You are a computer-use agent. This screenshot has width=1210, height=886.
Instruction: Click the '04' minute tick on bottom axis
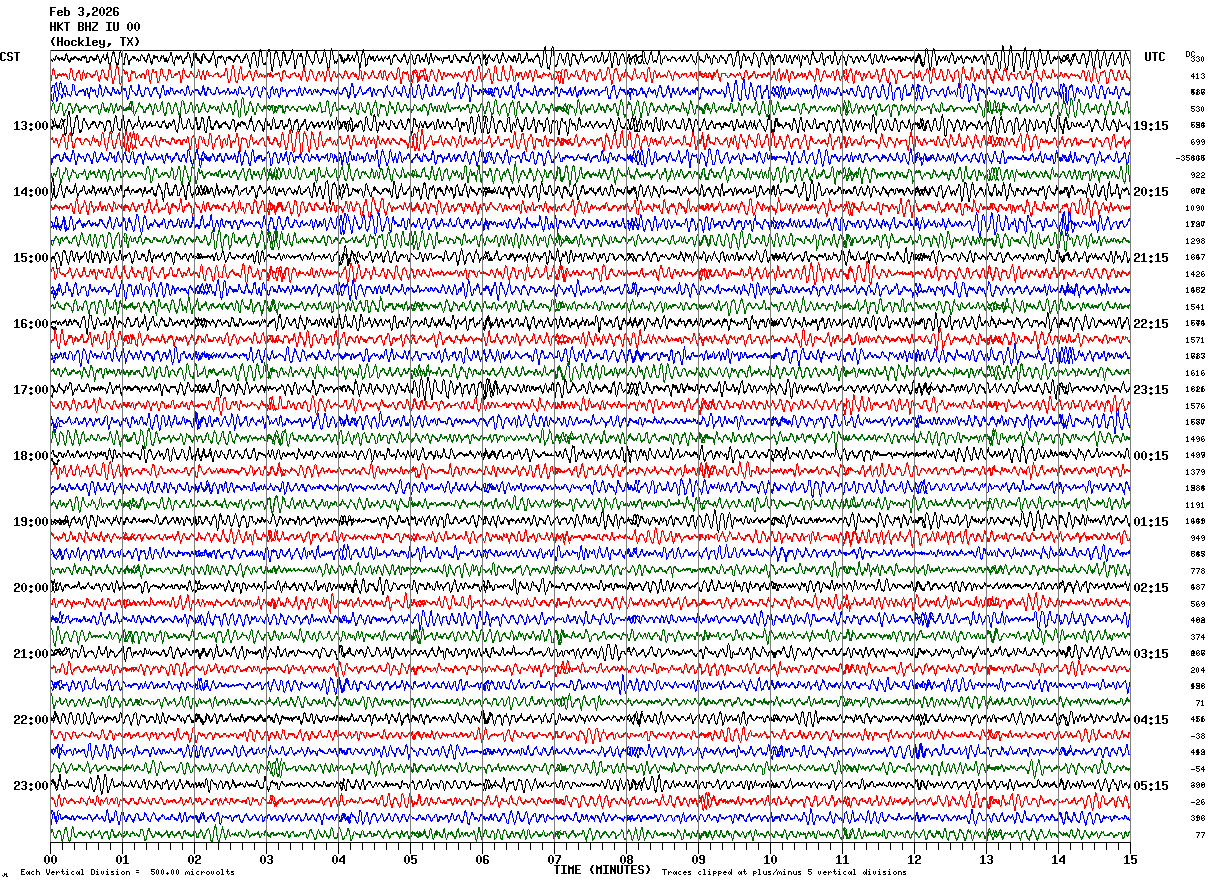tap(338, 859)
